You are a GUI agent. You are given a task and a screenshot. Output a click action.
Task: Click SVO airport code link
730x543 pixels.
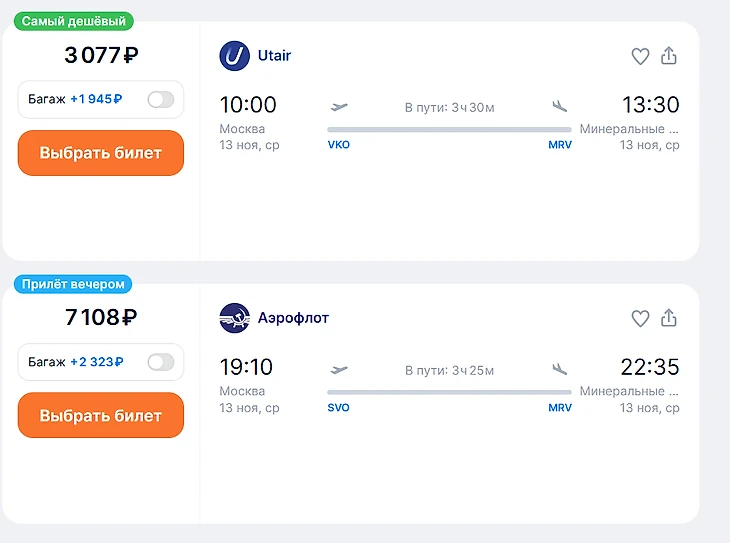[x=339, y=408]
